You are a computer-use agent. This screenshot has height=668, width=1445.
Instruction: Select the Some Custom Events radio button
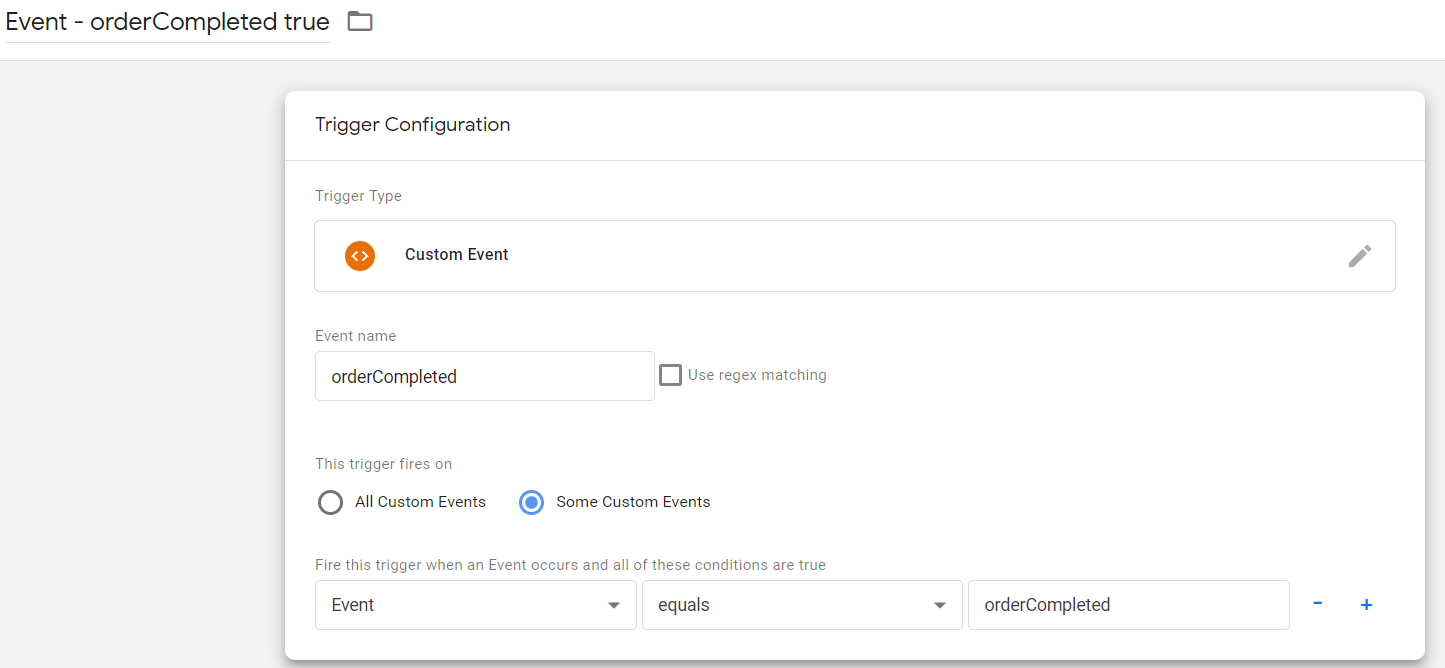532,502
